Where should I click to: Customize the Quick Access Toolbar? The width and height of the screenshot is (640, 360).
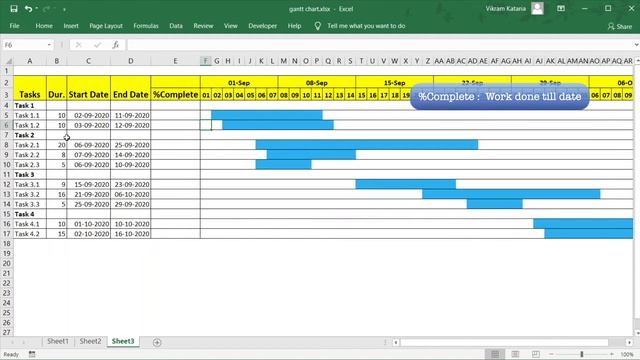click(64, 9)
